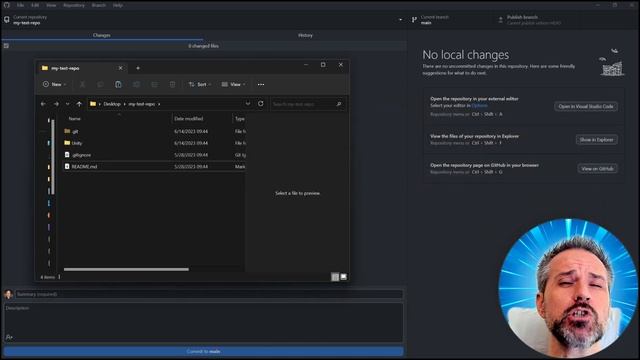Add a new Explorer tab with plus
Viewport: 640px width, 360px height.
(138, 68)
